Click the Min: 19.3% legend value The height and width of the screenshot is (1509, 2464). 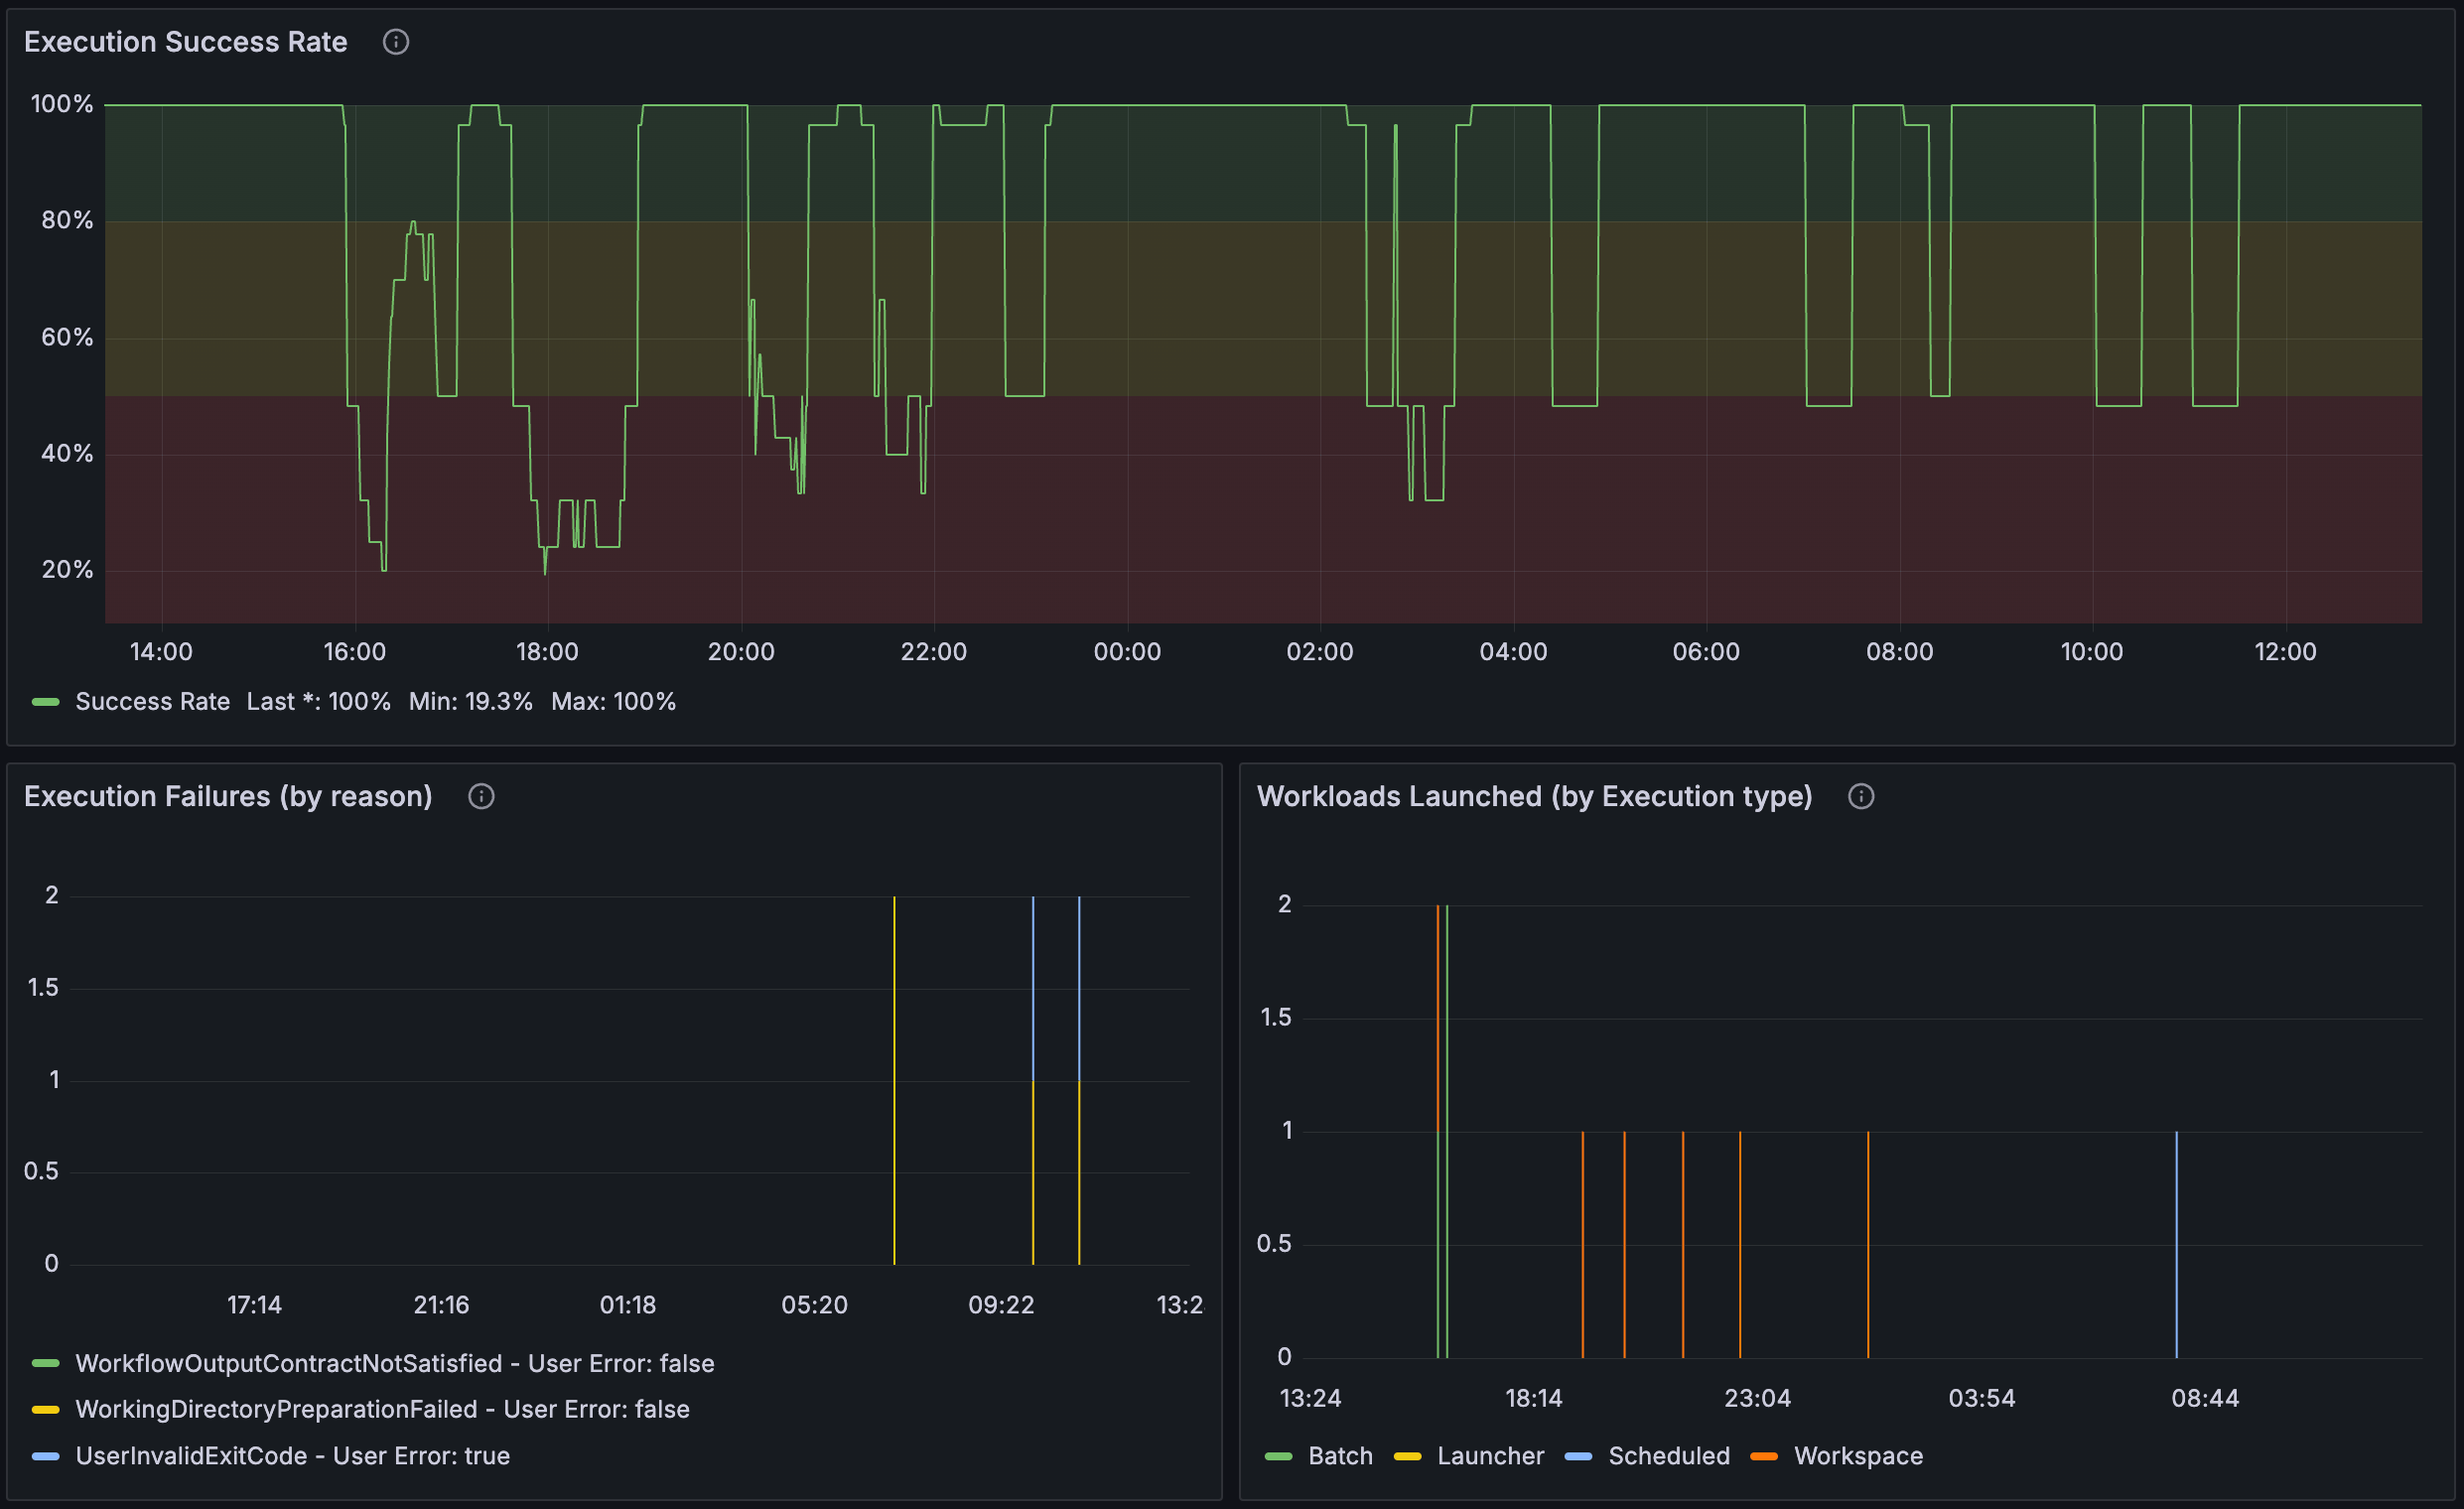(x=470, y=702)
